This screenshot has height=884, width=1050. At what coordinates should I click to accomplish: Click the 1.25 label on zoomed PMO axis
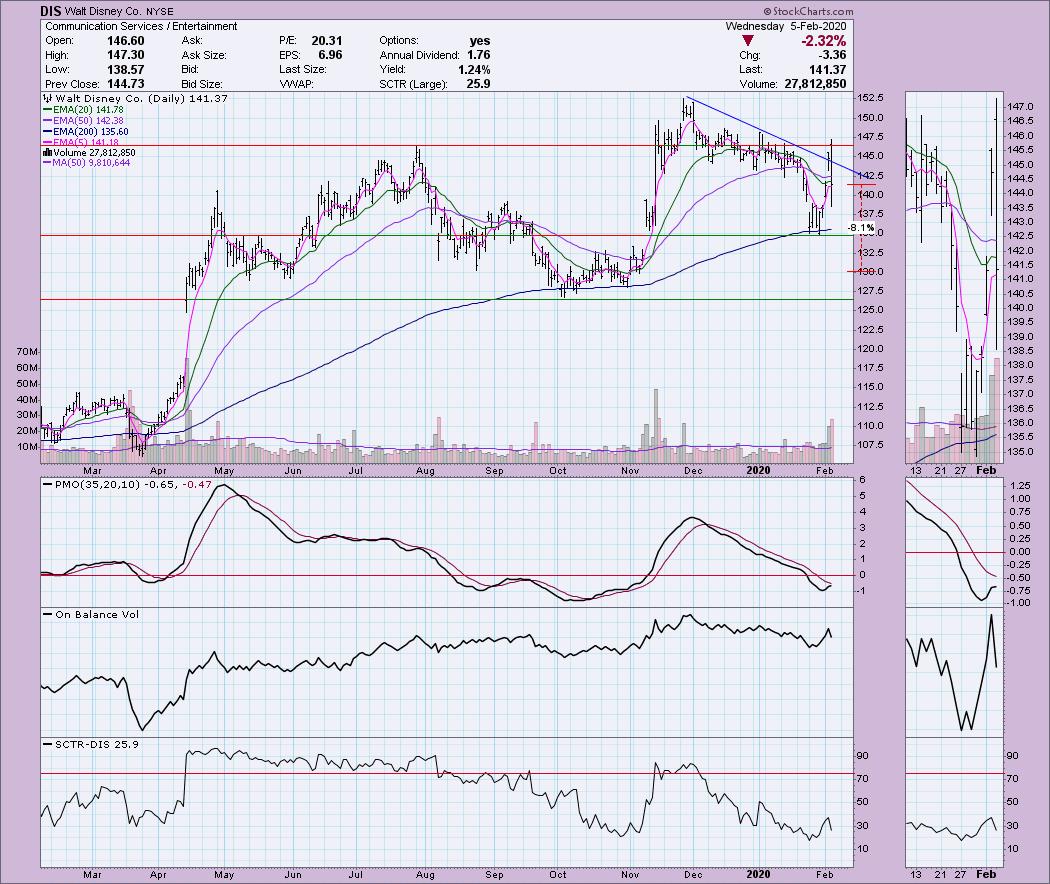click(1021, 486)
